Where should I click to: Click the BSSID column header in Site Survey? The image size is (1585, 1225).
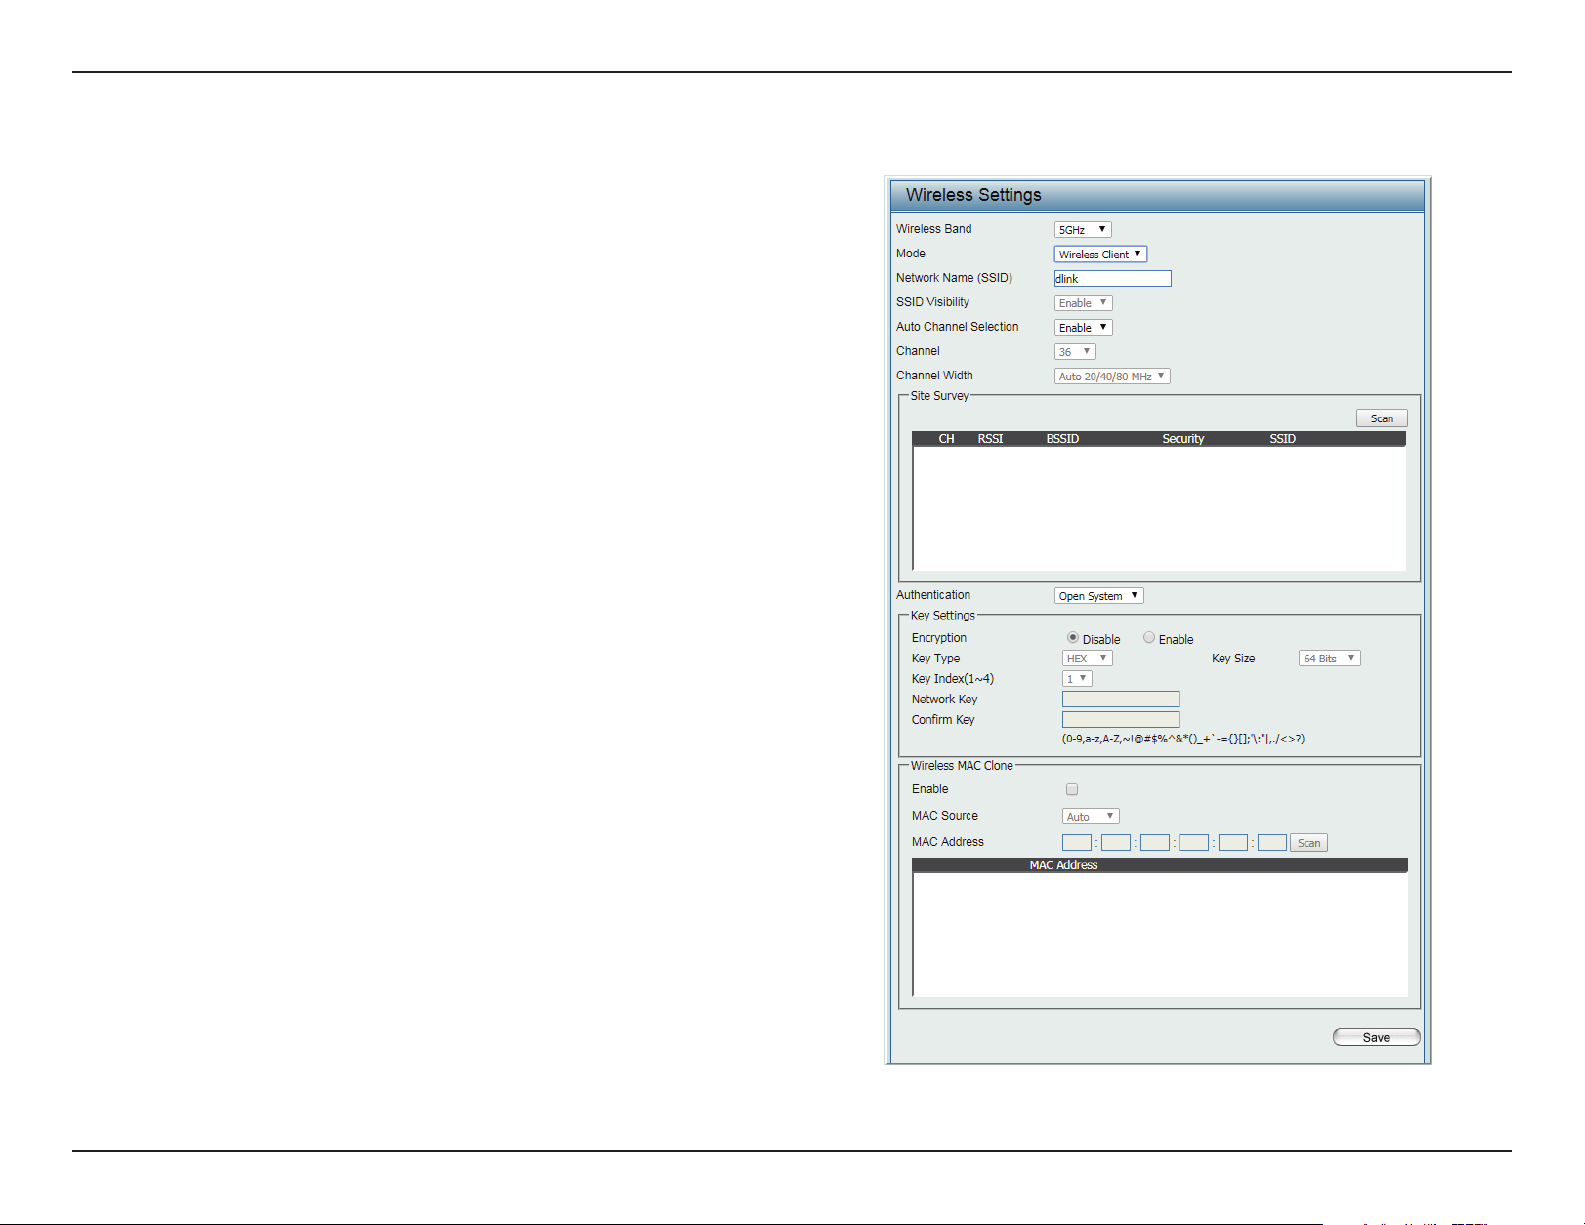pos(1062,439)
